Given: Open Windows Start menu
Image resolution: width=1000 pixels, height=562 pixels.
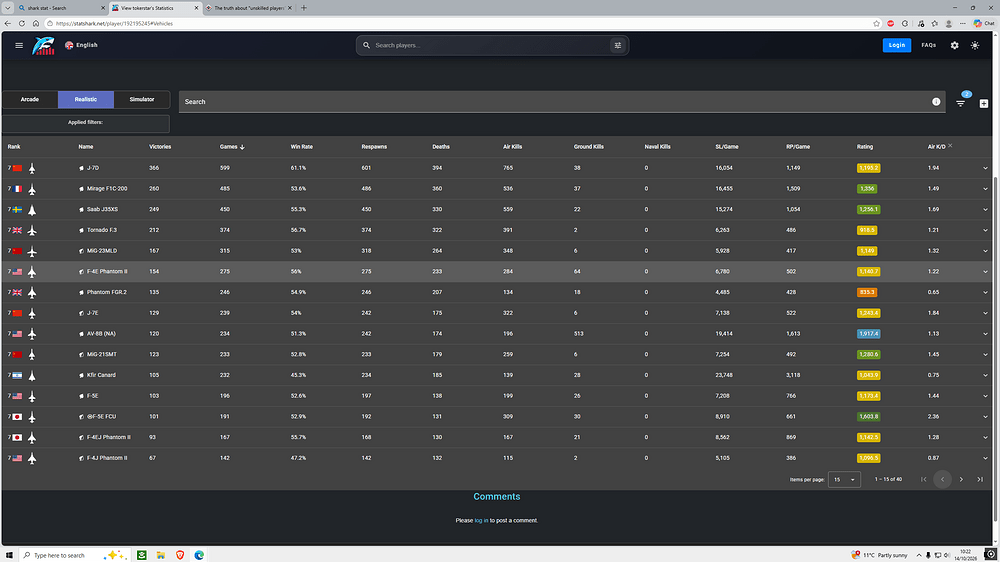Looking at the screenshot, I should (x=9, y=555).
